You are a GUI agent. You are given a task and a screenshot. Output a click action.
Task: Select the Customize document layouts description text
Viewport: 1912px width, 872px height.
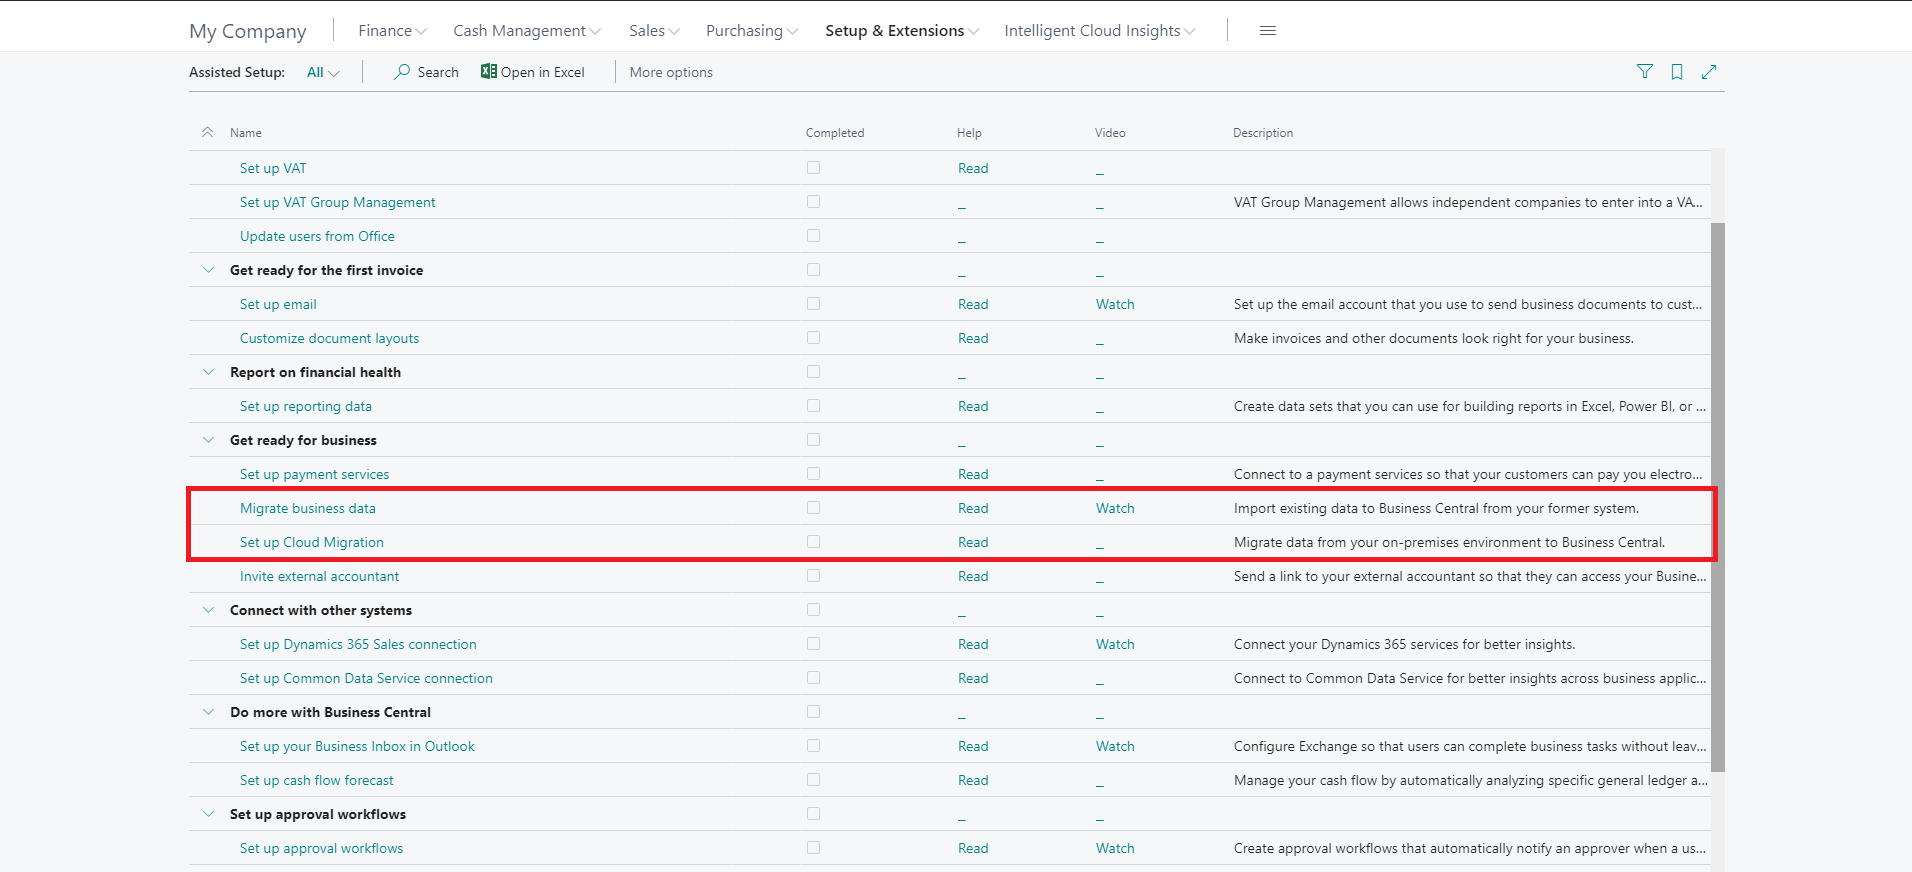pos(1434,338)
